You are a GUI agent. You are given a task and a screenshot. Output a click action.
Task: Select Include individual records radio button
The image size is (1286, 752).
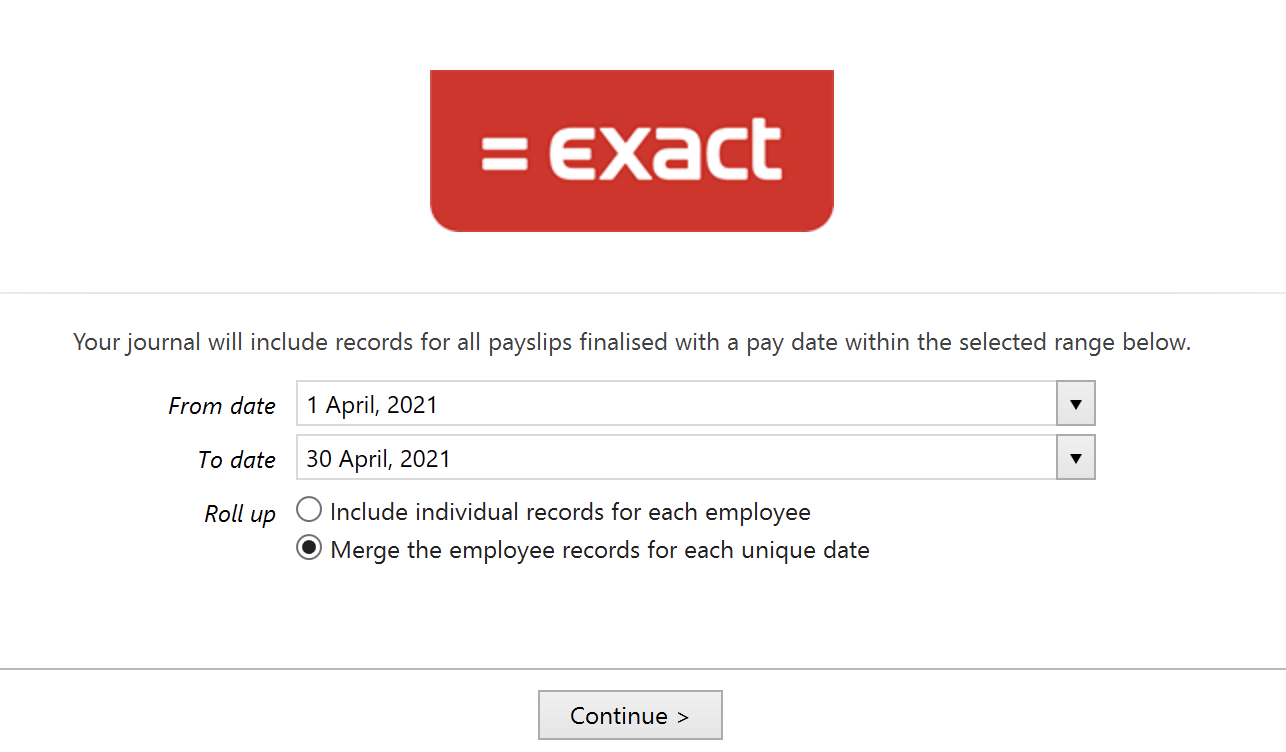309,510
